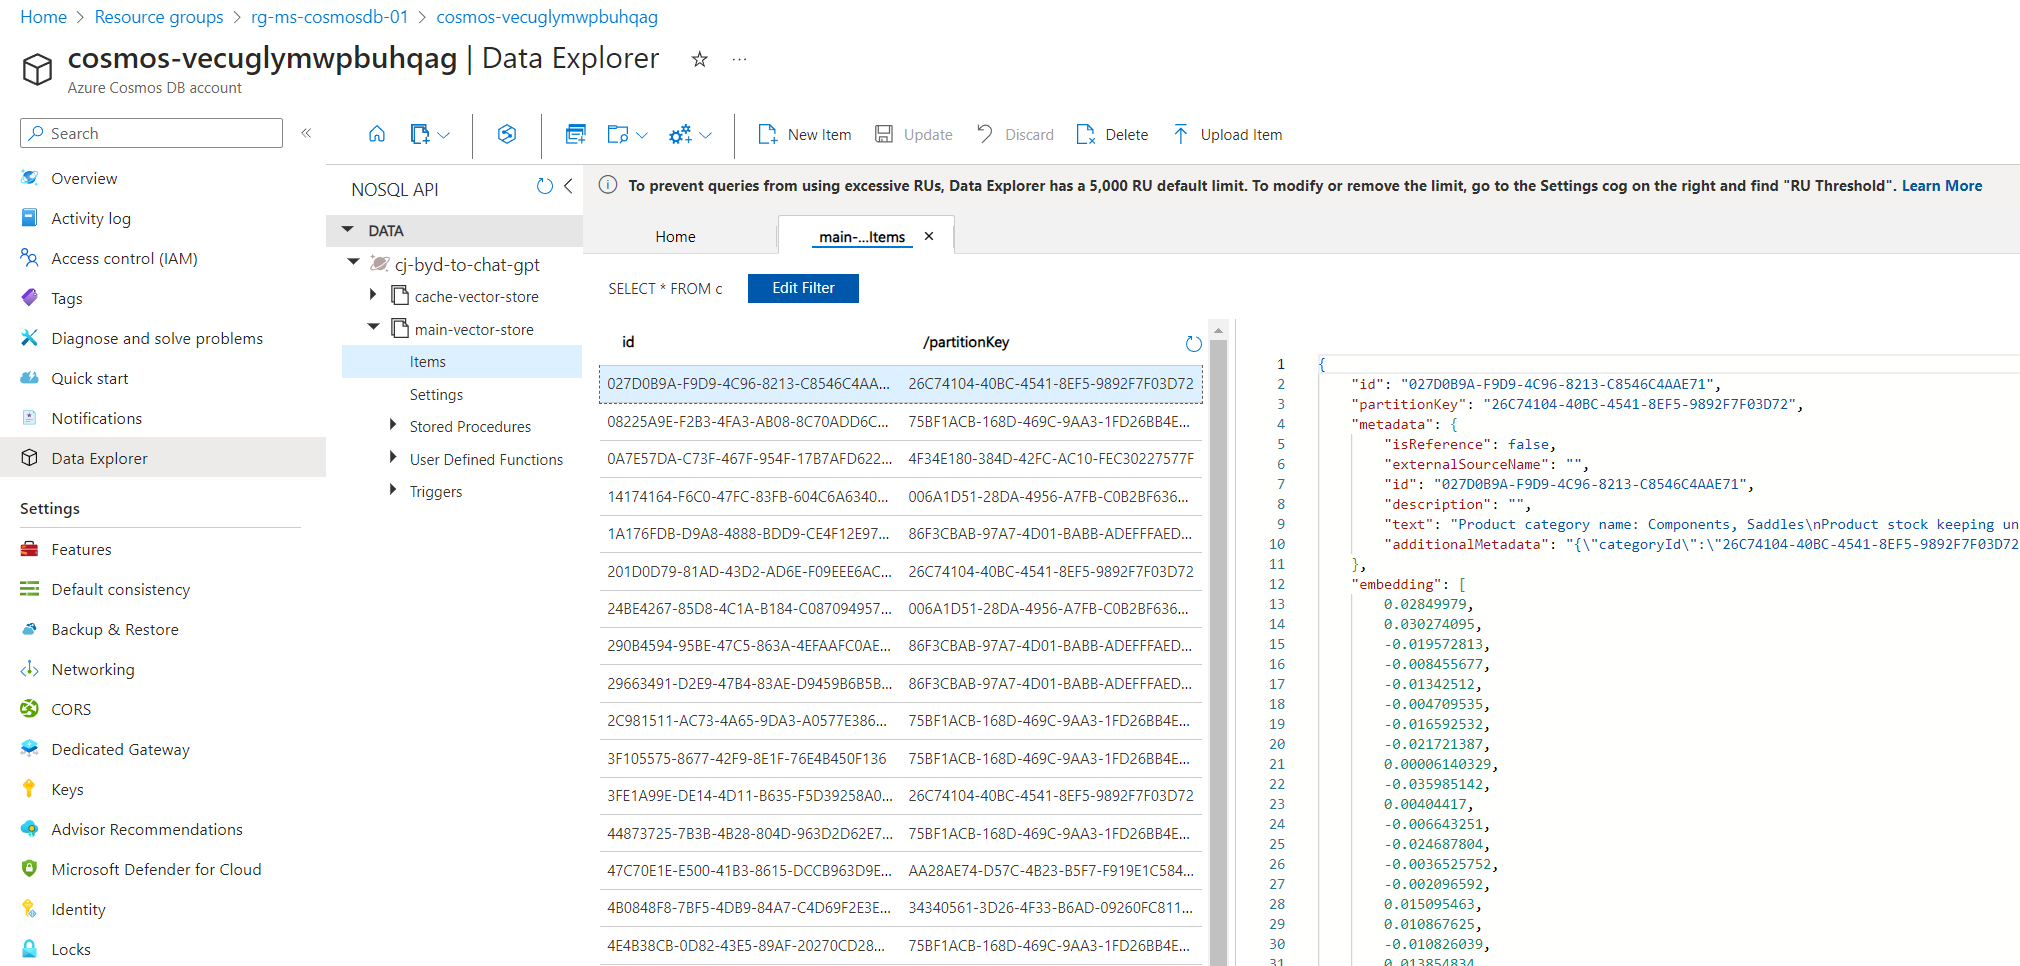Image resolution: width=2020 pixels, height=966 pixels.
Task: Go to Home breadcrumb
Action: coord(43,17)
